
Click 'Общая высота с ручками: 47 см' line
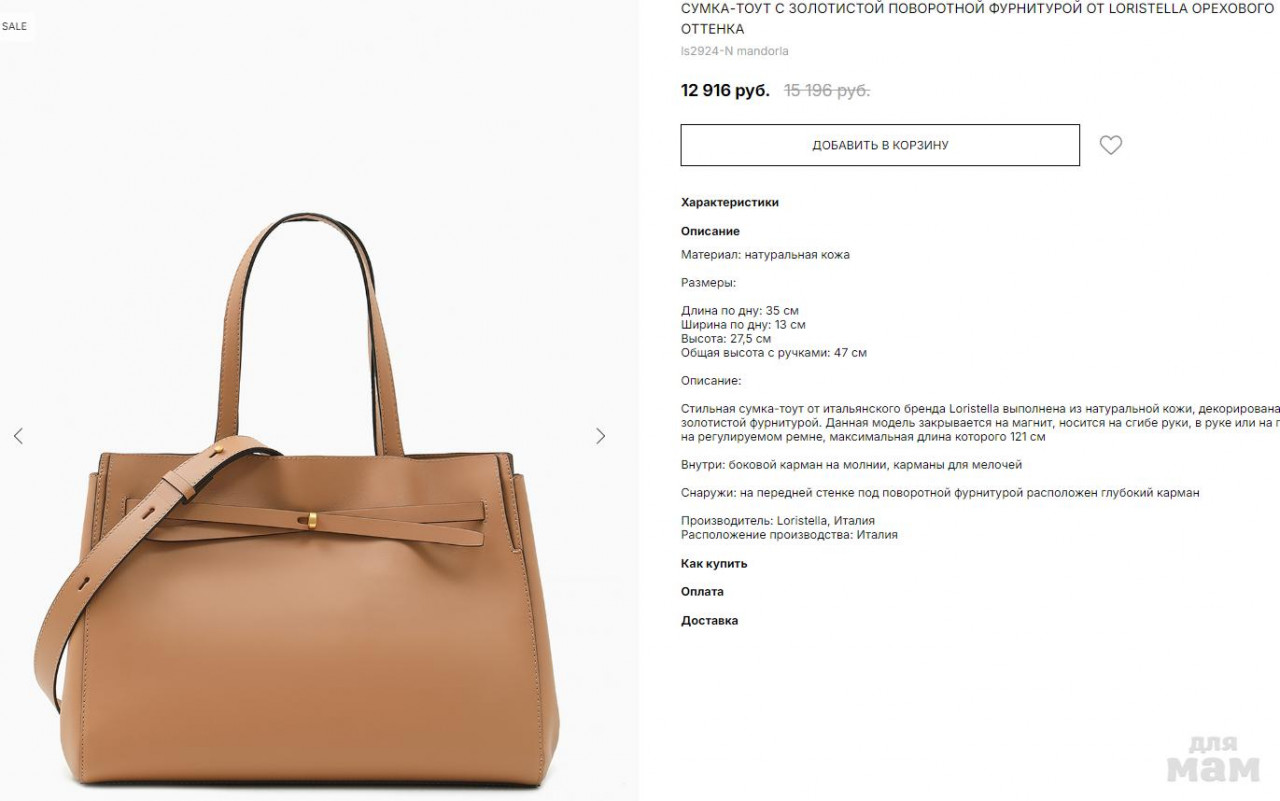coord(774,353)
